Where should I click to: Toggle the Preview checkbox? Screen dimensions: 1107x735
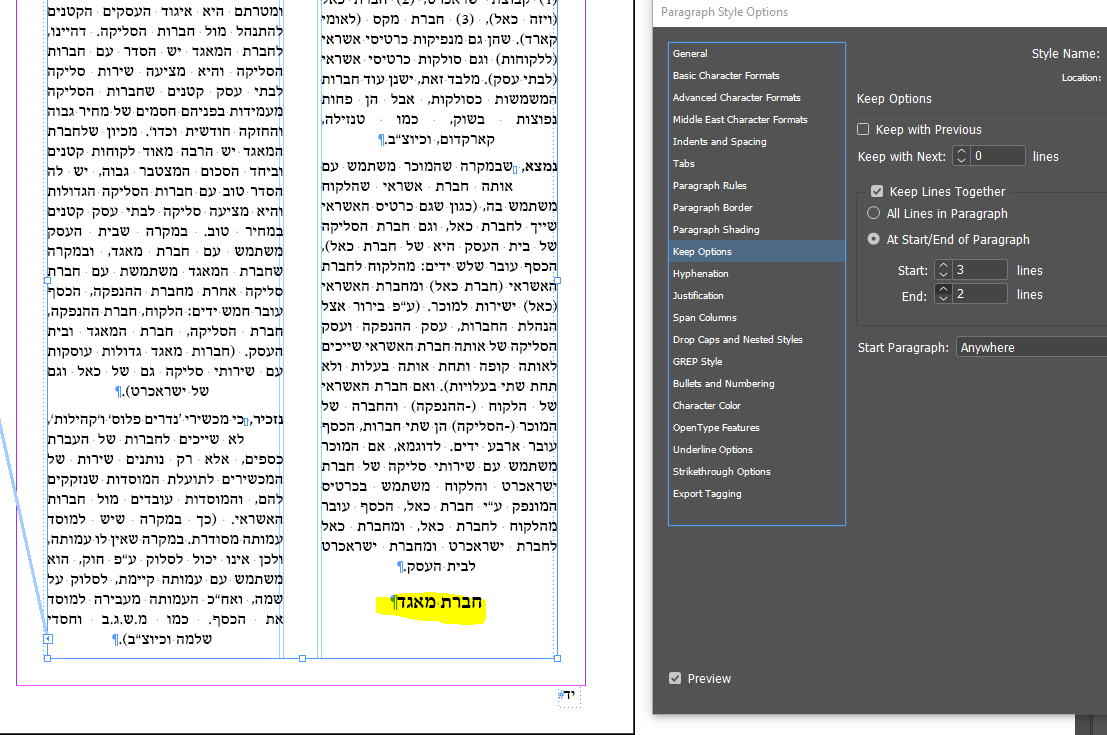tap(675, 679)
